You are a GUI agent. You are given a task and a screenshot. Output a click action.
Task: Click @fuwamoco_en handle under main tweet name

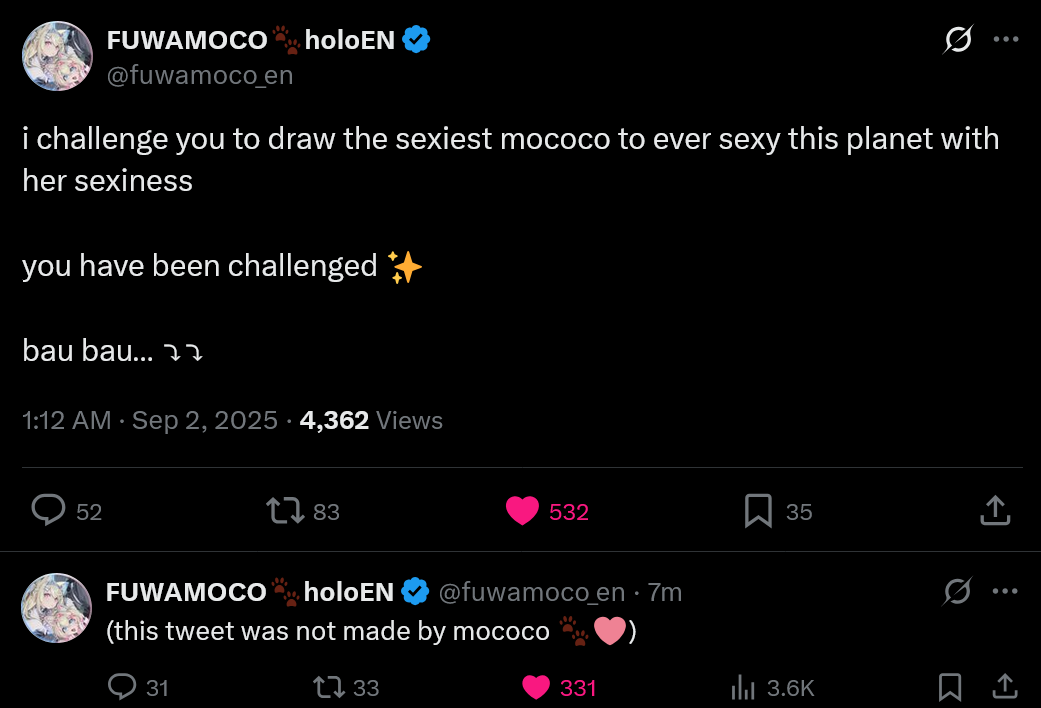(x=199, y=75)
